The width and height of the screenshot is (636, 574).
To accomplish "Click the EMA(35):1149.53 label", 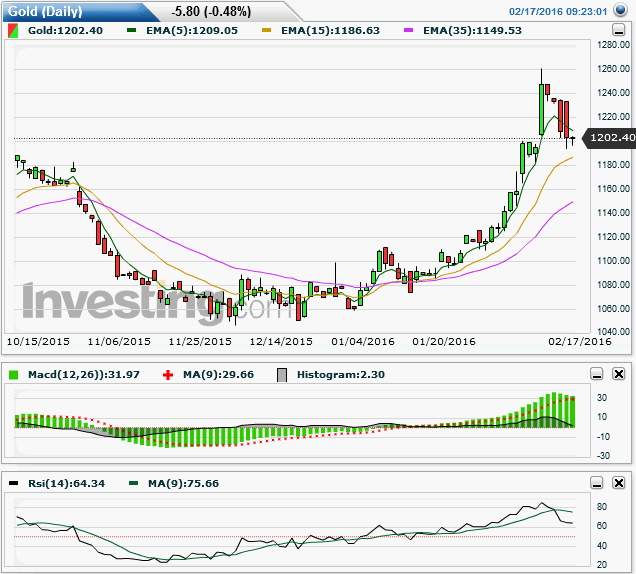I will tap(473, 31).
